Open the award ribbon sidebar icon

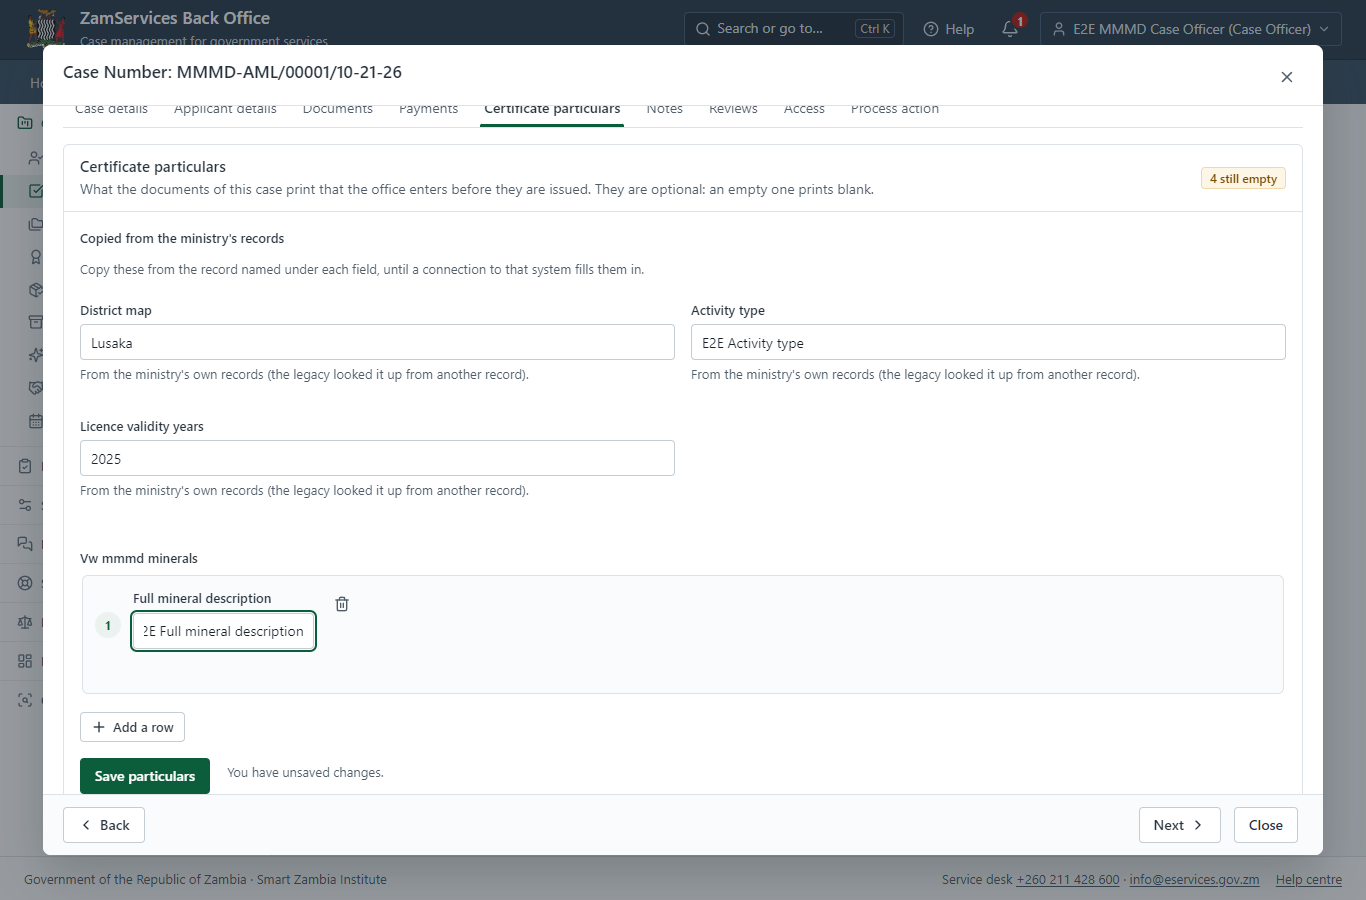tap(36, 257)
